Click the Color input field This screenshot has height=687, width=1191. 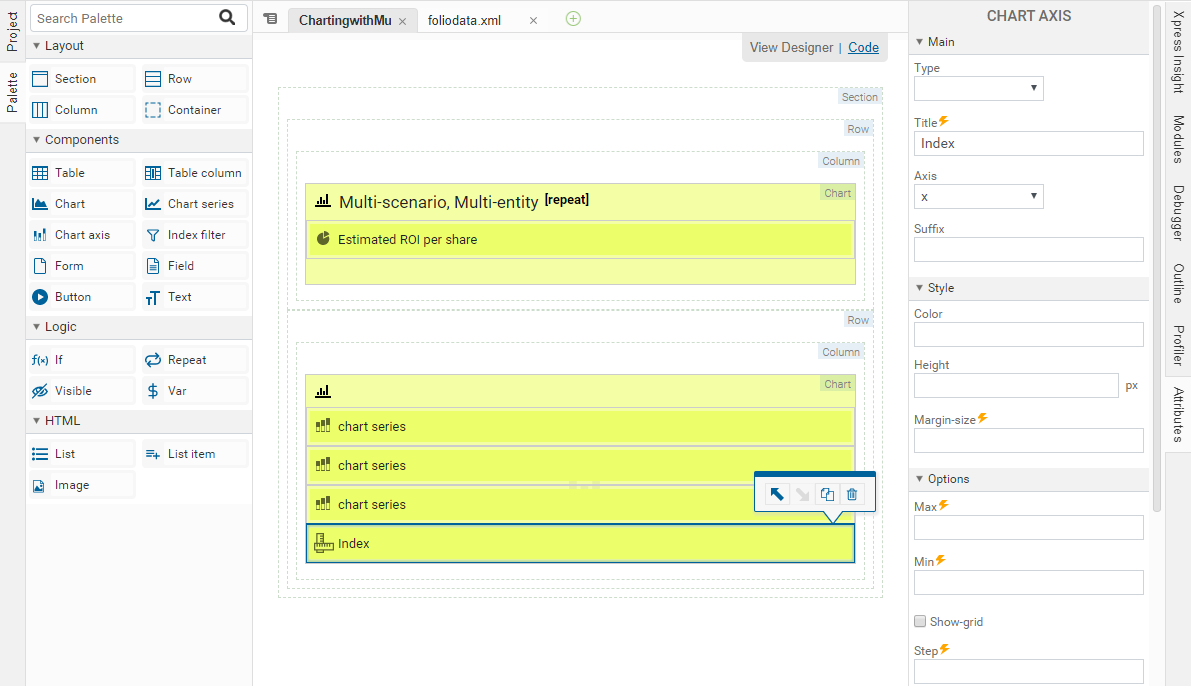click(x=1028, y=335)
